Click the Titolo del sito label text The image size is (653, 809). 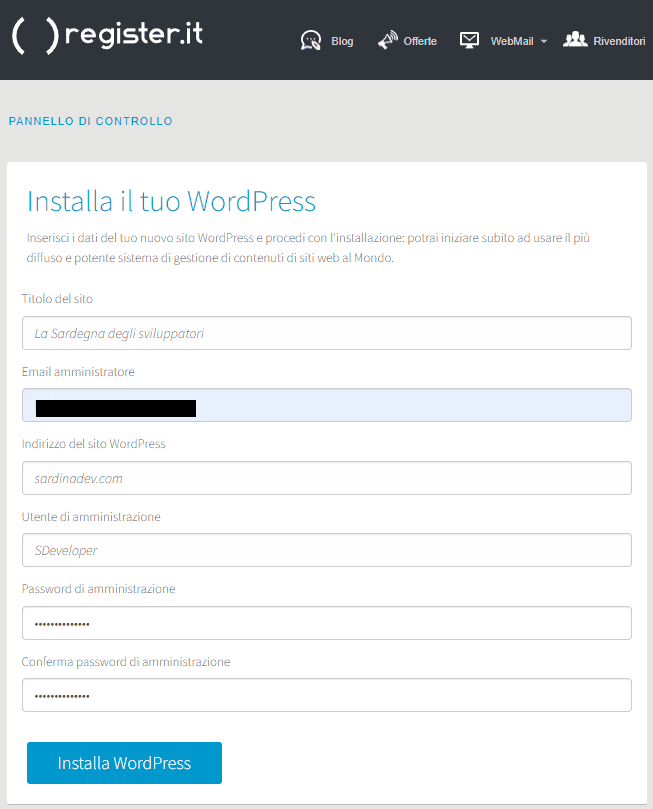click(x=57, y=299)
